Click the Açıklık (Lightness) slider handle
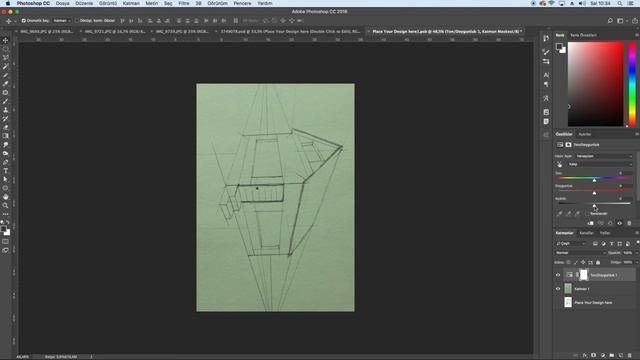 594,205
